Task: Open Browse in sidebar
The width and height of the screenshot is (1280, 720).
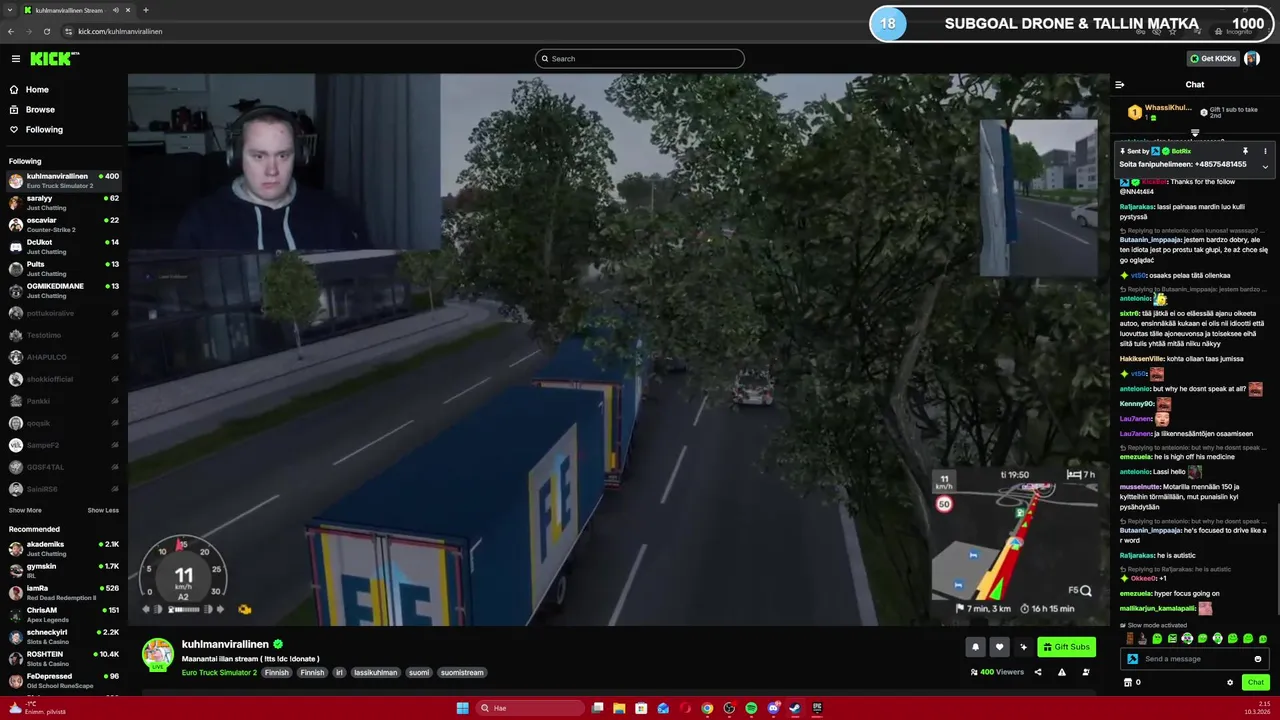Action: (40, 109)
